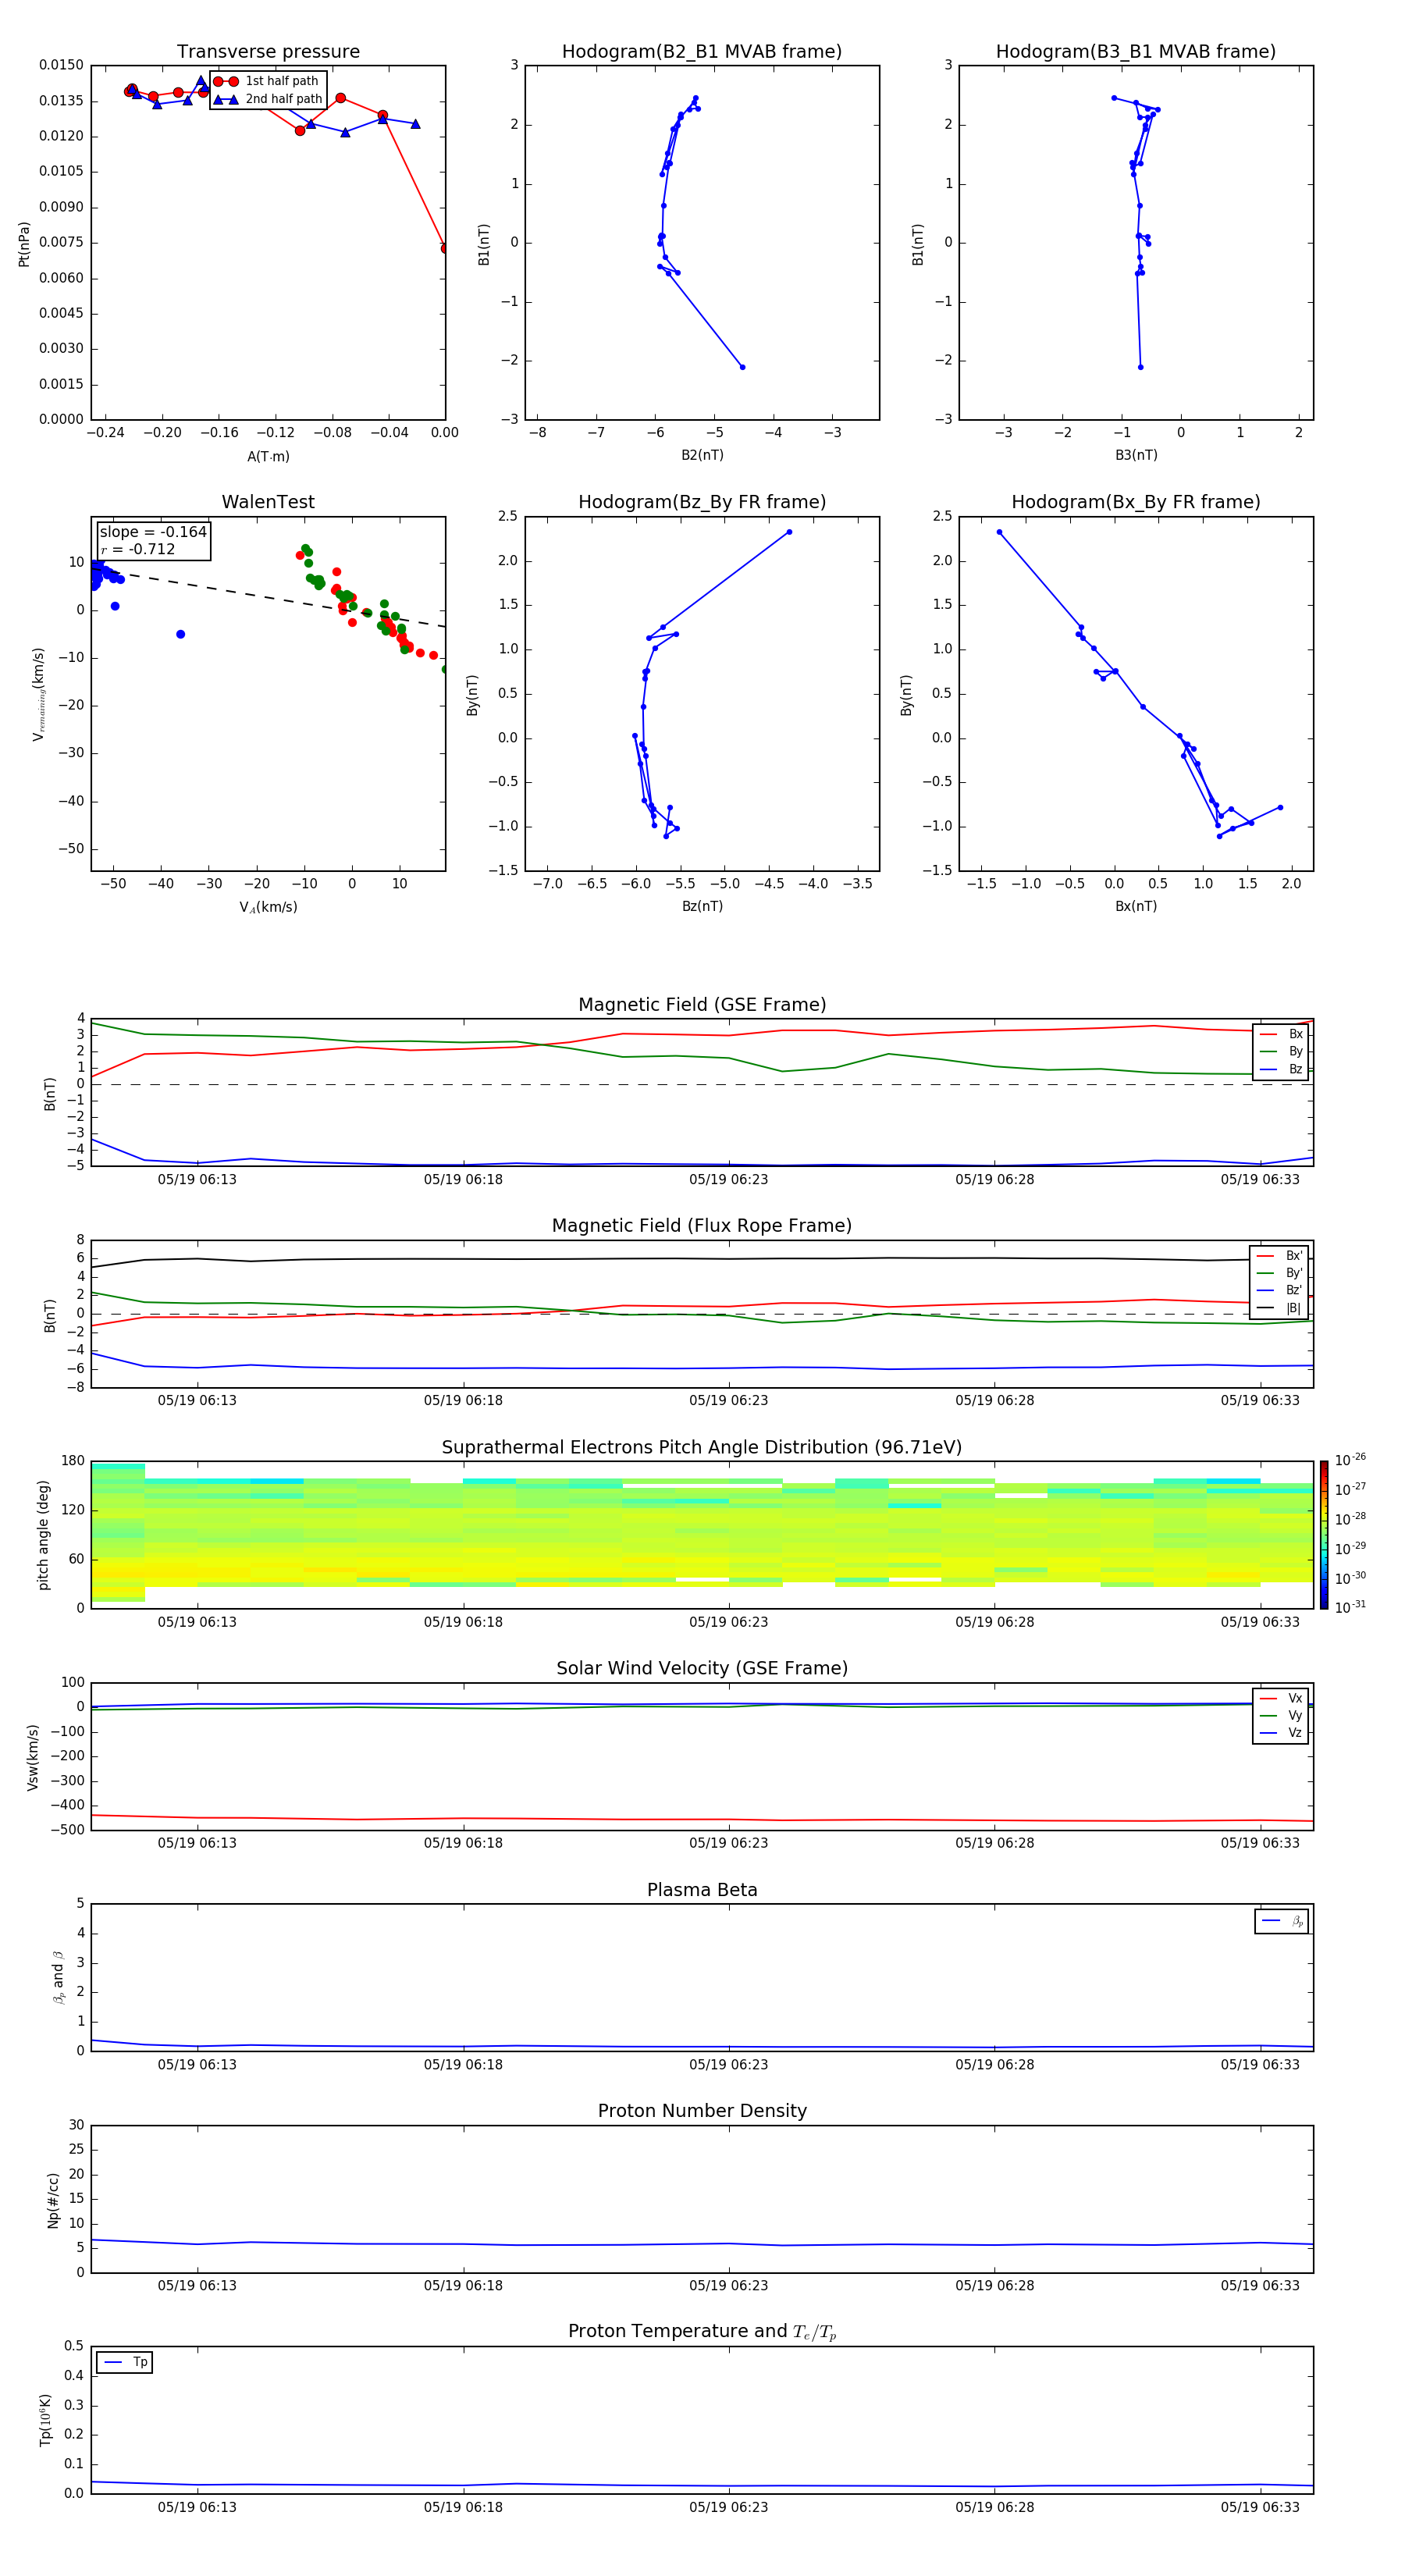The width and height of the screenshot is (1405, 2576).
Task: Click the βp legend in Plasma Beta plot
Action: coord(1282,1921)
